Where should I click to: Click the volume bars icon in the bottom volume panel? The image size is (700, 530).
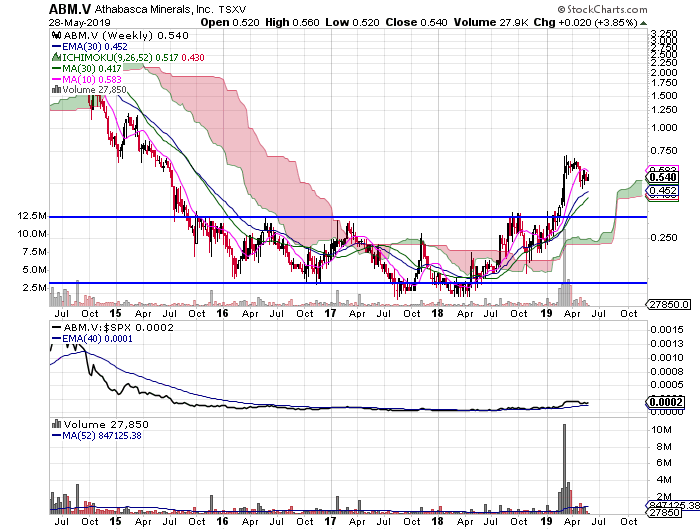(57, 424)
